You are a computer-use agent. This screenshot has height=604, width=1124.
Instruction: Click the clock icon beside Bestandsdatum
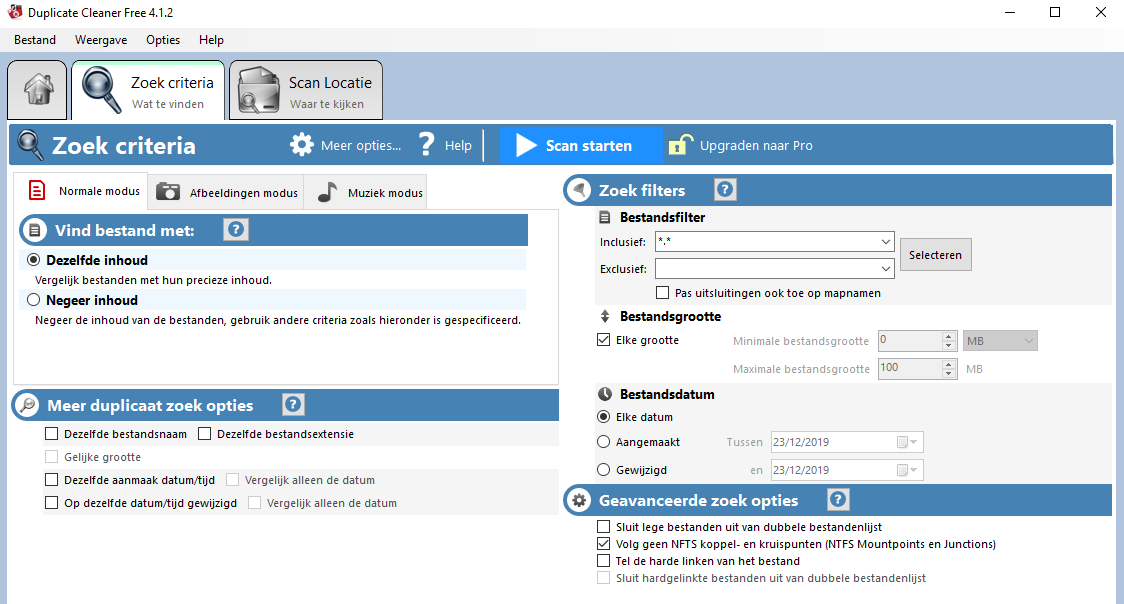pyautogui.click(x=605, y=394)
